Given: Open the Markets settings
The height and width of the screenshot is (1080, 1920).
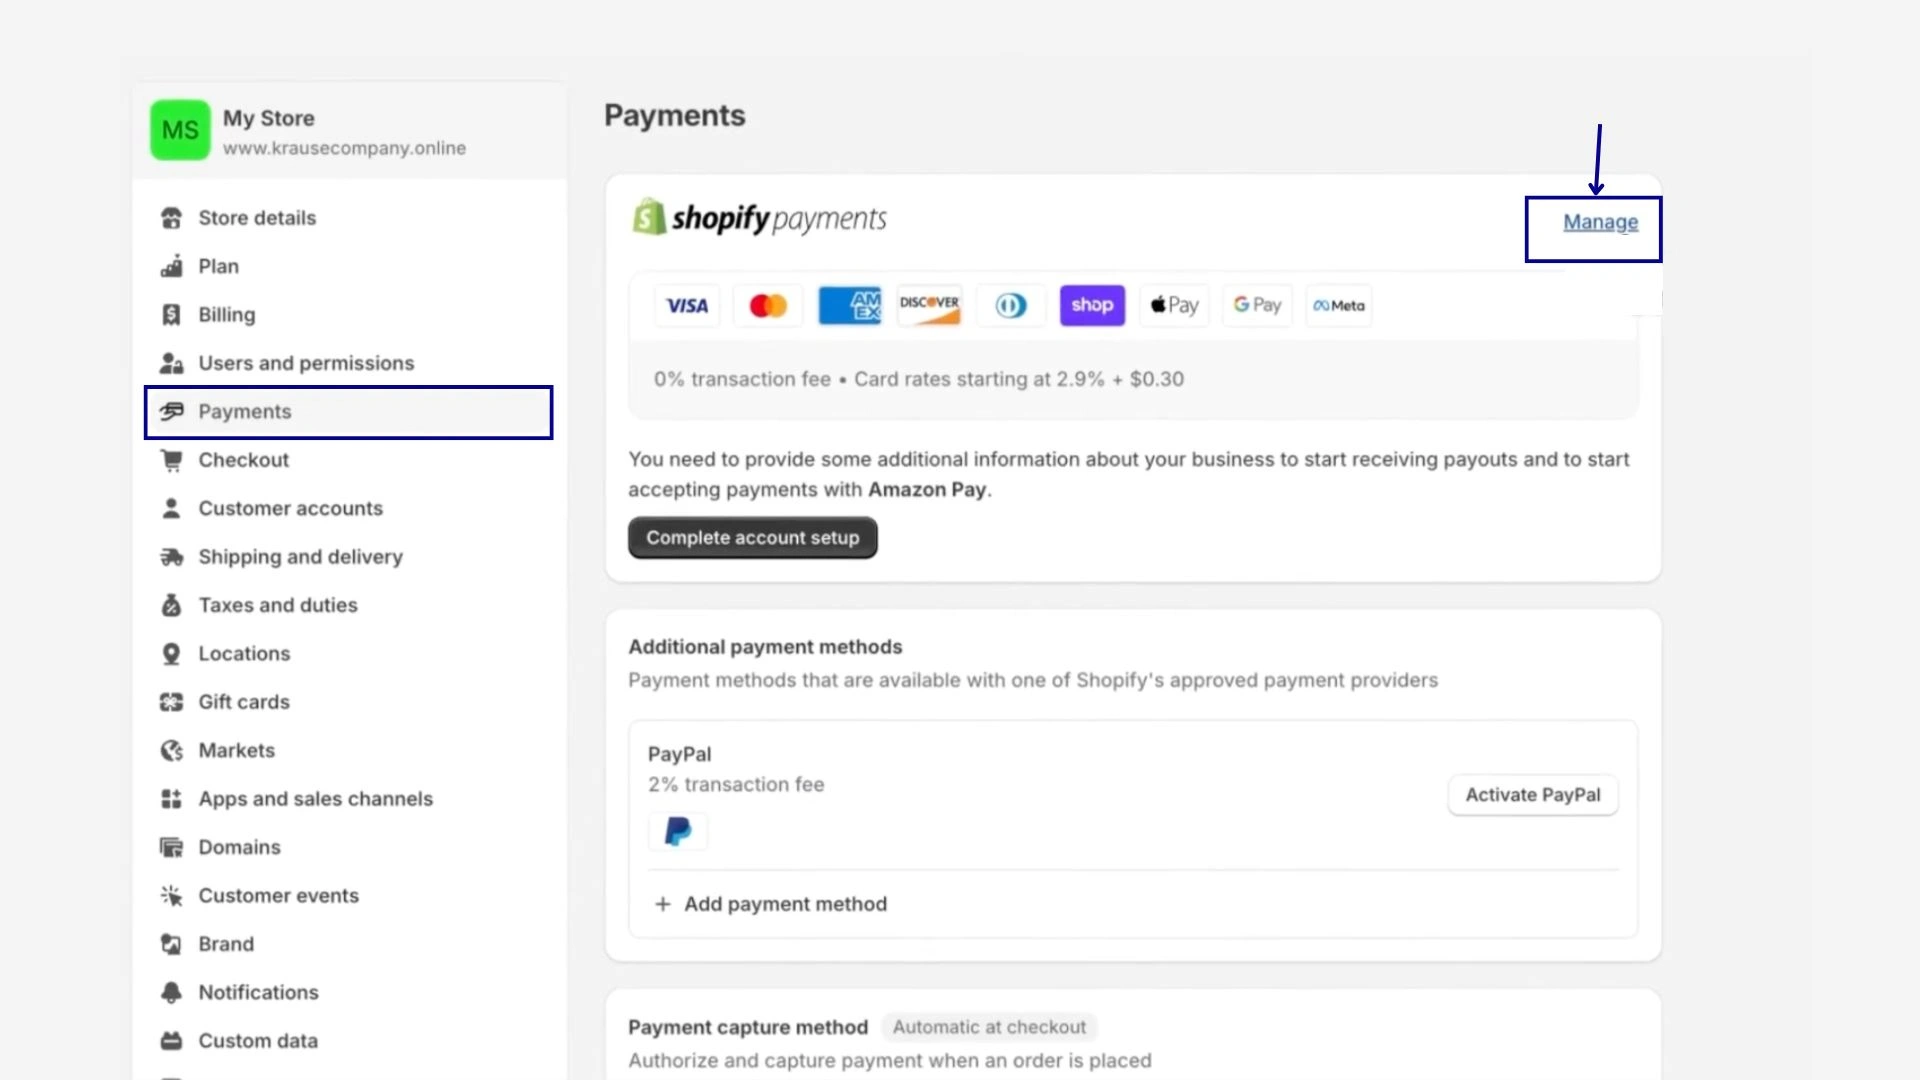Looking at the screenshot, I should click(236, 750).
